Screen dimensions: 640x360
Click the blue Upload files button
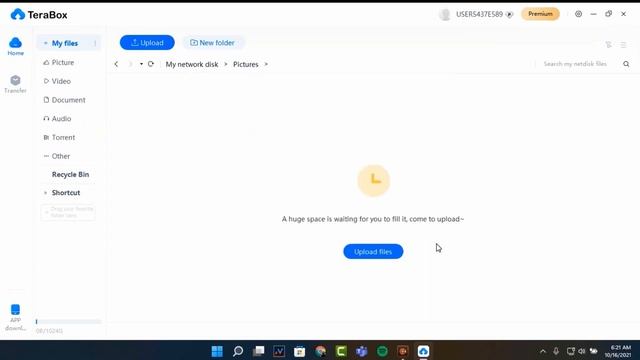373,251
